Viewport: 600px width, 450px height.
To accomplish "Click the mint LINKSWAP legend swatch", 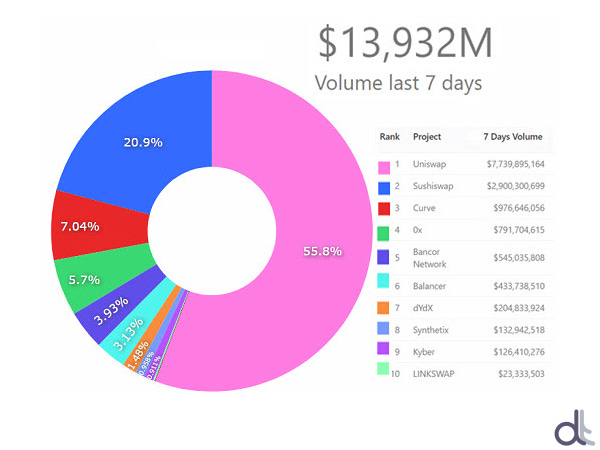I will click(x=383, y=369).
